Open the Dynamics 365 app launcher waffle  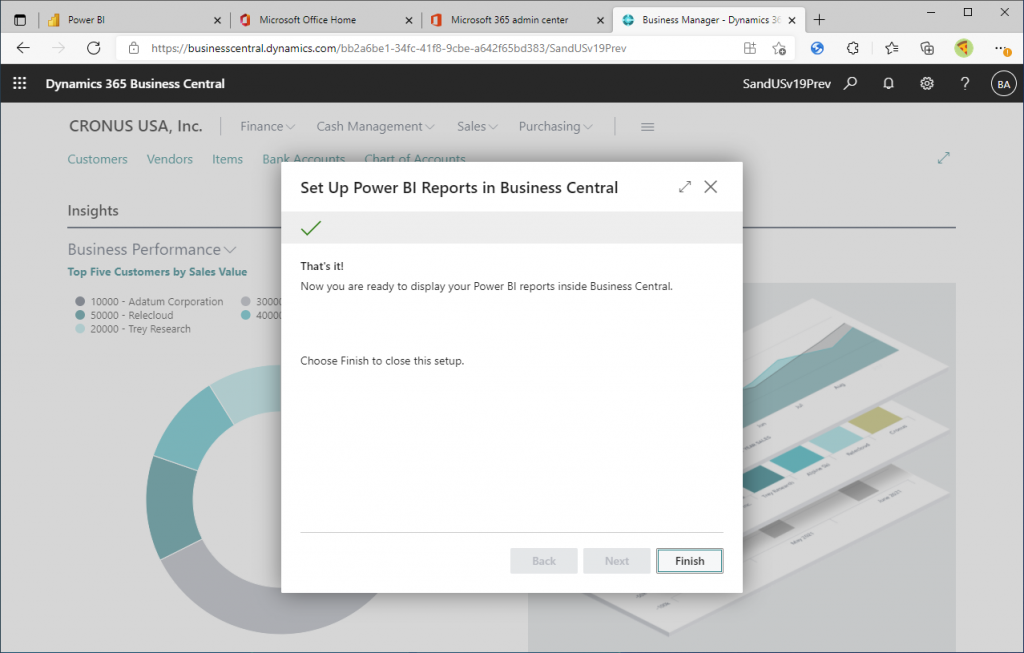tap(19, 84)
